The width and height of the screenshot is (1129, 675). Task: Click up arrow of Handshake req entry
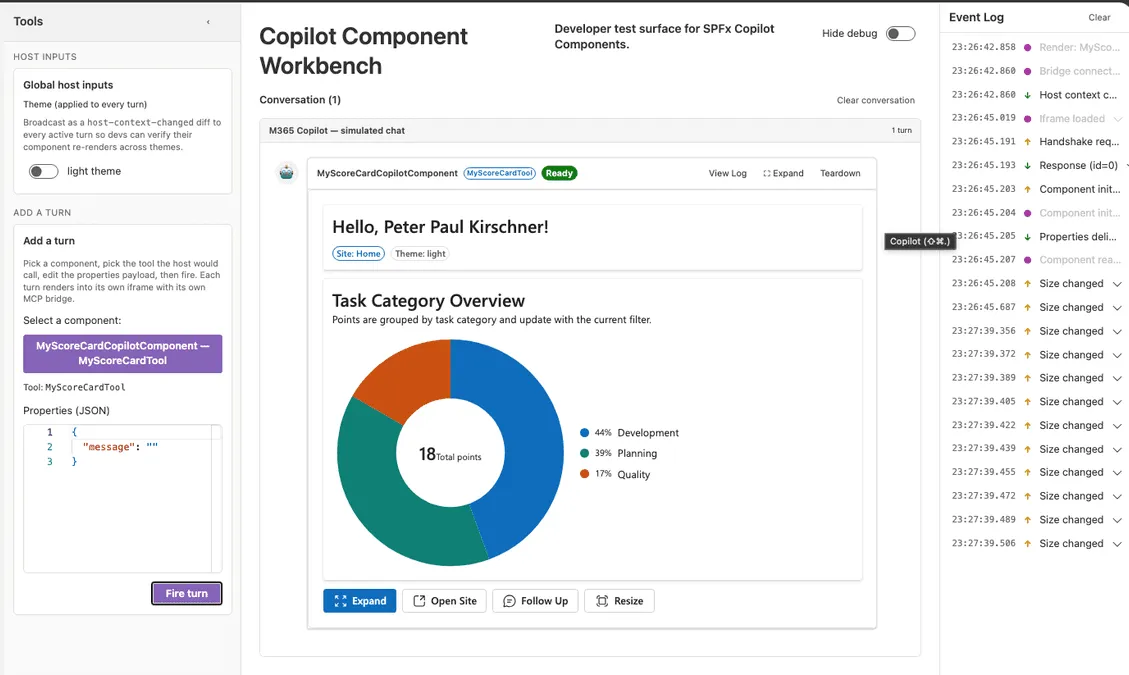tap(1027, 142)
